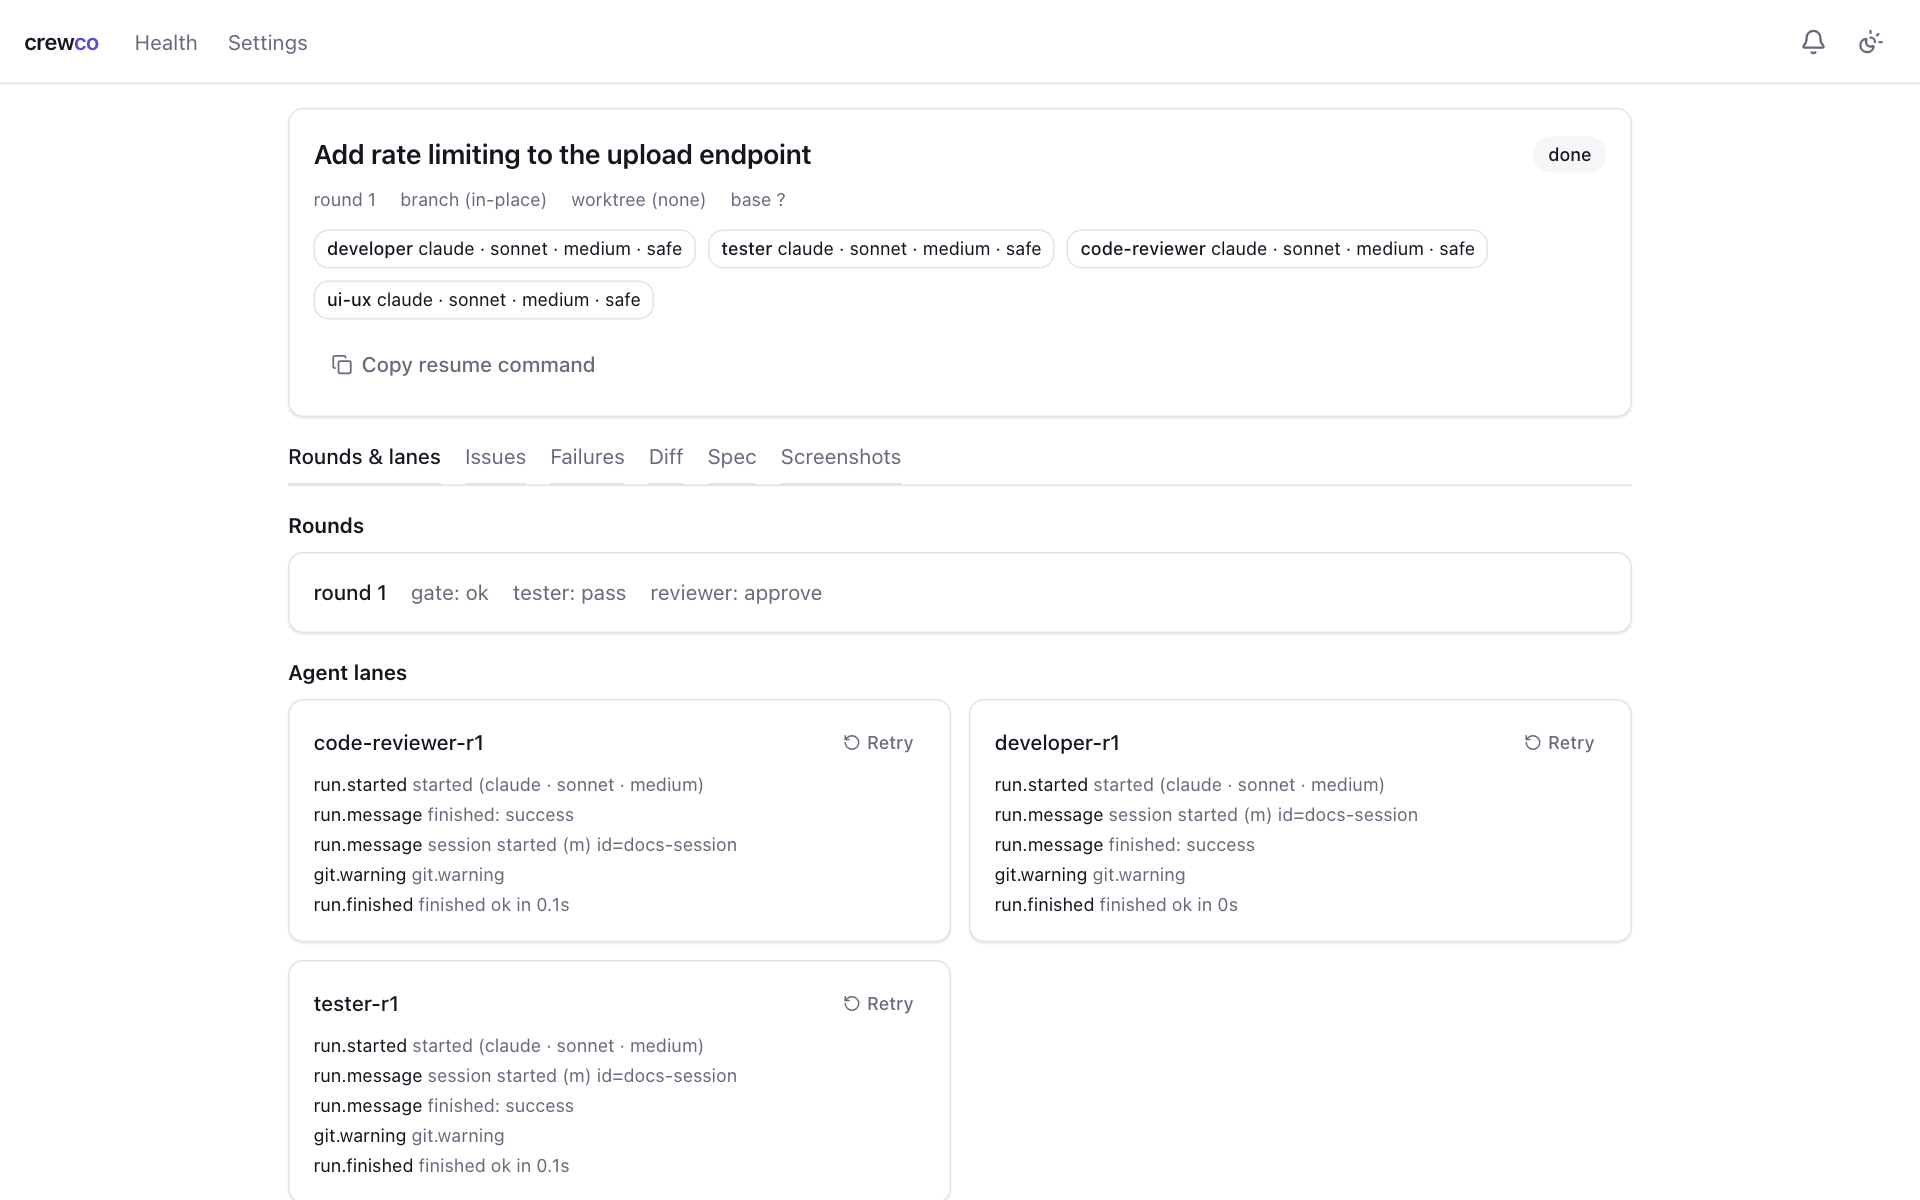Click the code-reviewer claude sonnet chip
The width and height of the screenshot is (1920, 1200).
[1277, 249]
